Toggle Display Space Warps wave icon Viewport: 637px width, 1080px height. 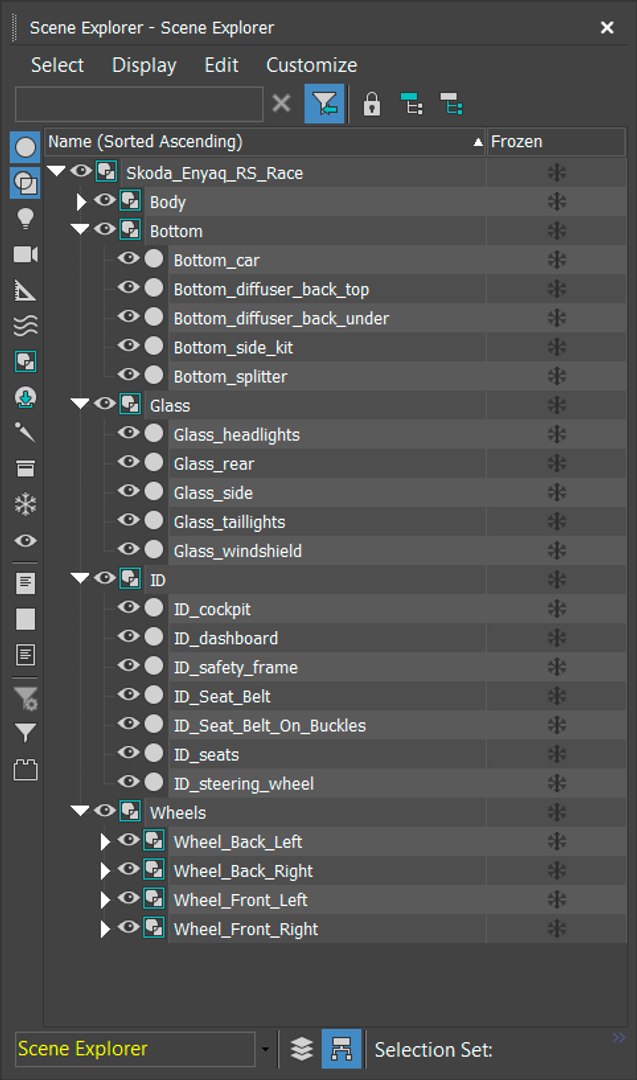point(25,326)
